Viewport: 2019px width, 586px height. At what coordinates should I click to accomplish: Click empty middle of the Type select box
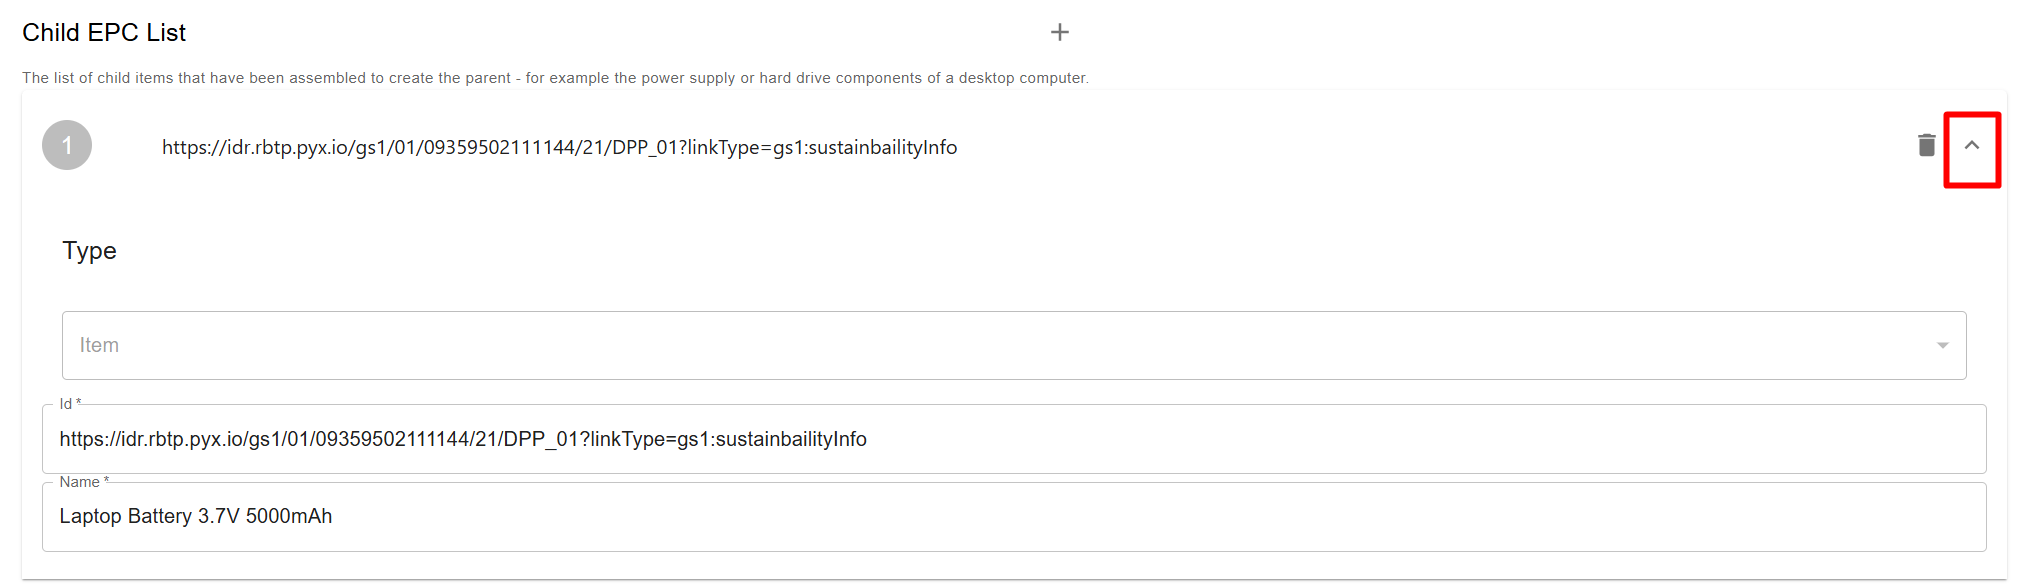[1000, 346]
